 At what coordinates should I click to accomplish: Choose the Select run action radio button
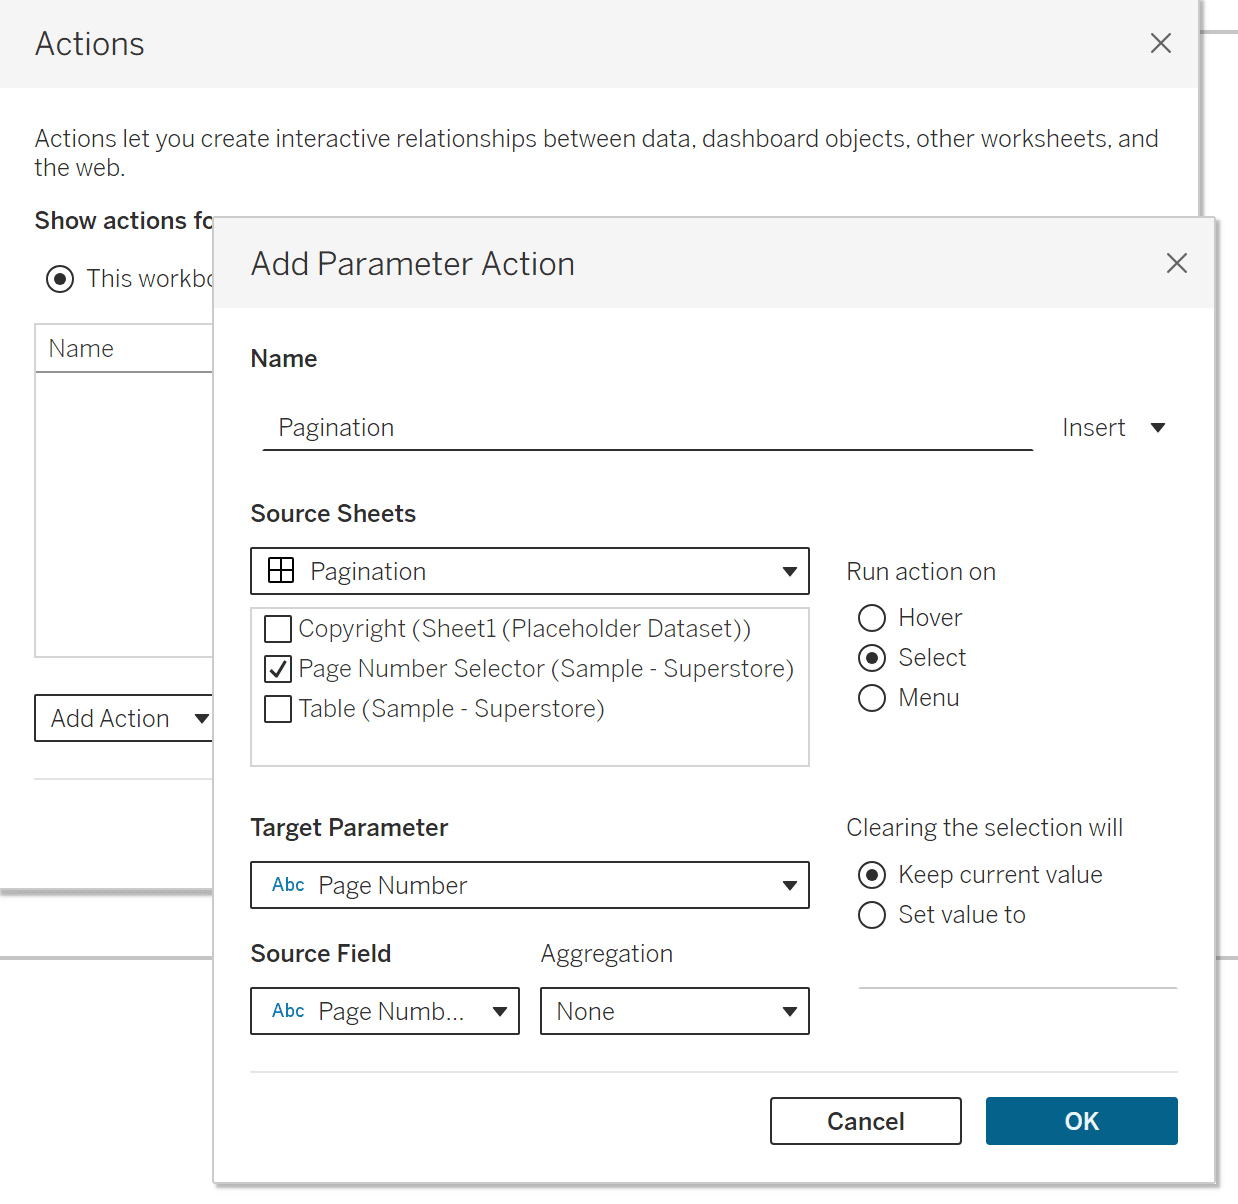click(872, 658)
